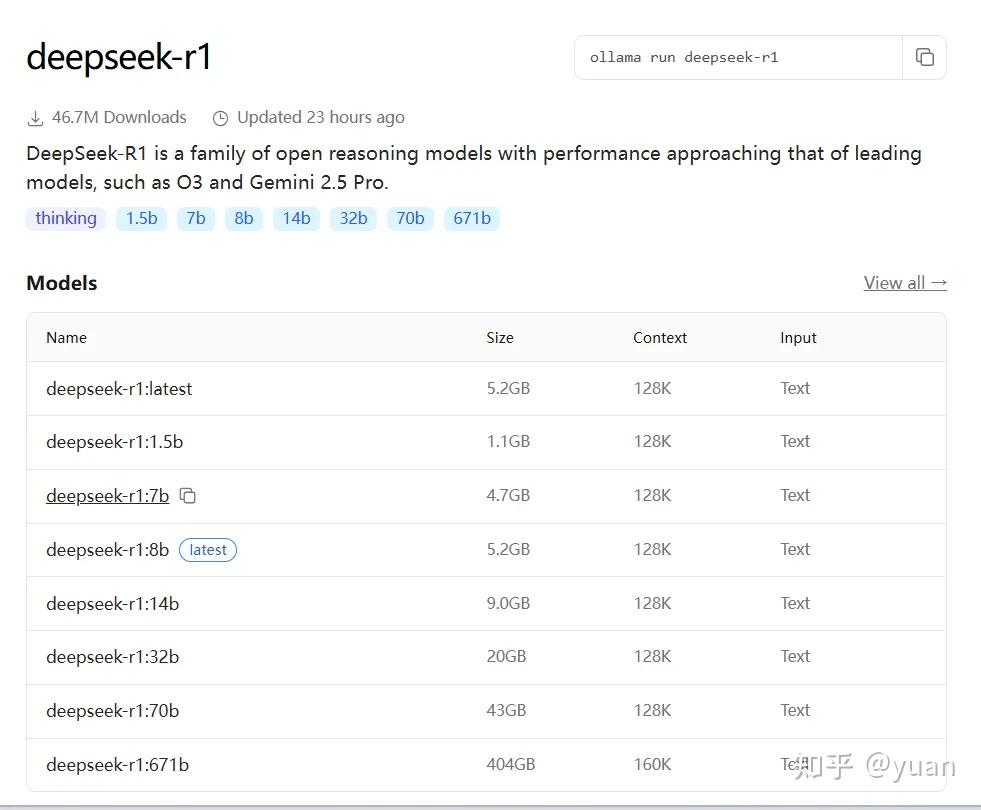The height and width of the screenshot is (810, 981).
Task: Sort table by the Context column
Action: (660, 337)
